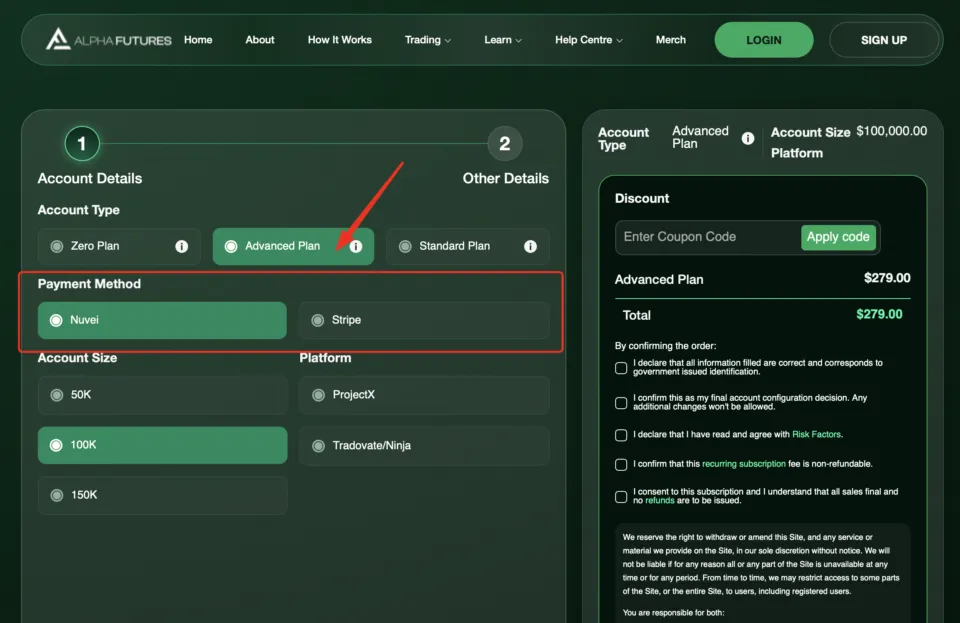Open the Merch page
Image resolution: width=960 pixels, height=623 pixels.
(x=670, y=40)
